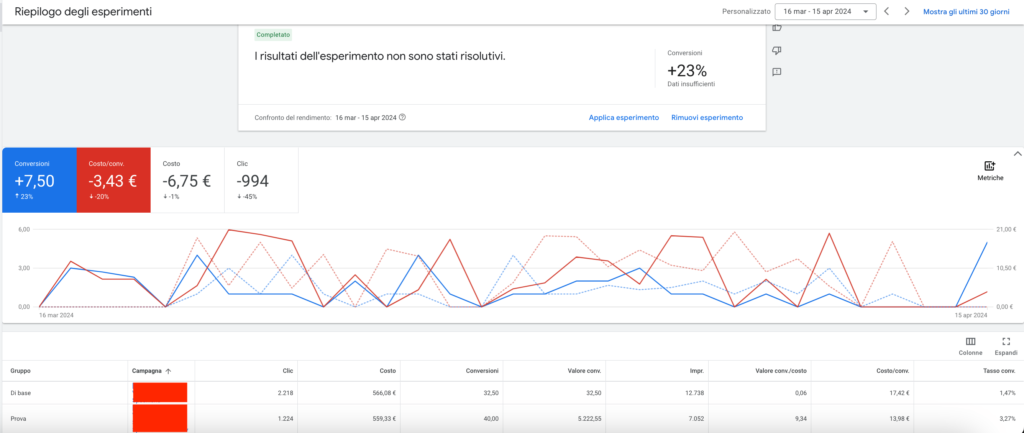Sort by the Valore conv. column header
This screenshot has width=1024, height=433.
point(585,371)
